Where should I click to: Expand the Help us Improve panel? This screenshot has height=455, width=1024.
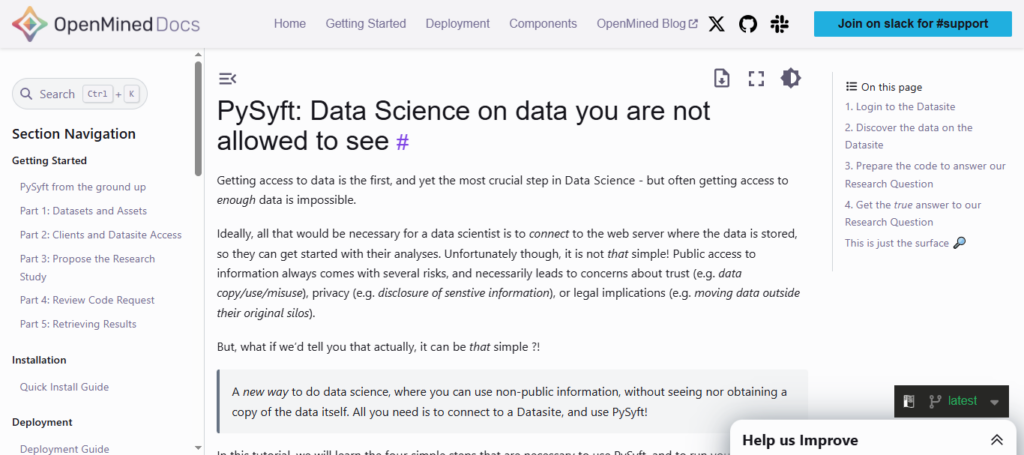[996, 440]
